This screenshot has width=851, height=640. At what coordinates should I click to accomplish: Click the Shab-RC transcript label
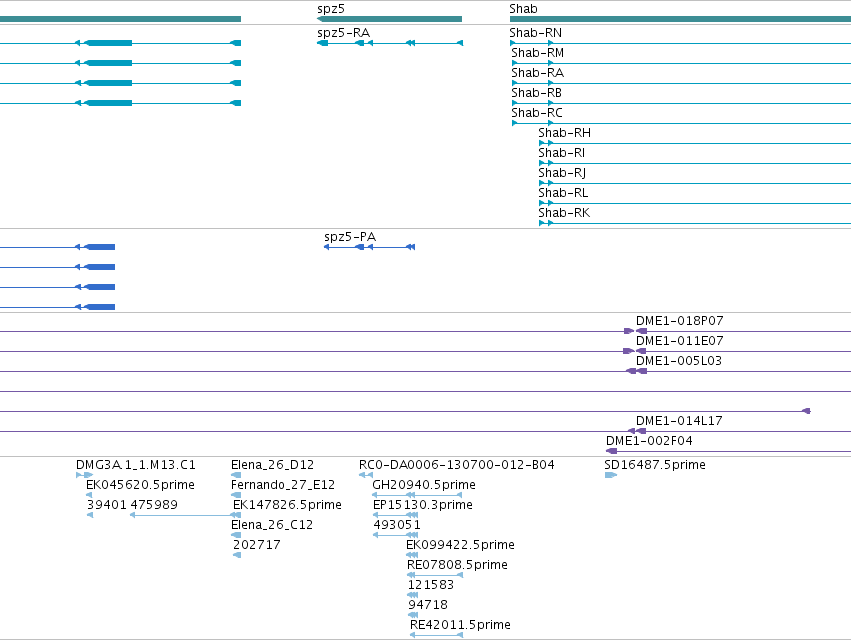[537, 113]
